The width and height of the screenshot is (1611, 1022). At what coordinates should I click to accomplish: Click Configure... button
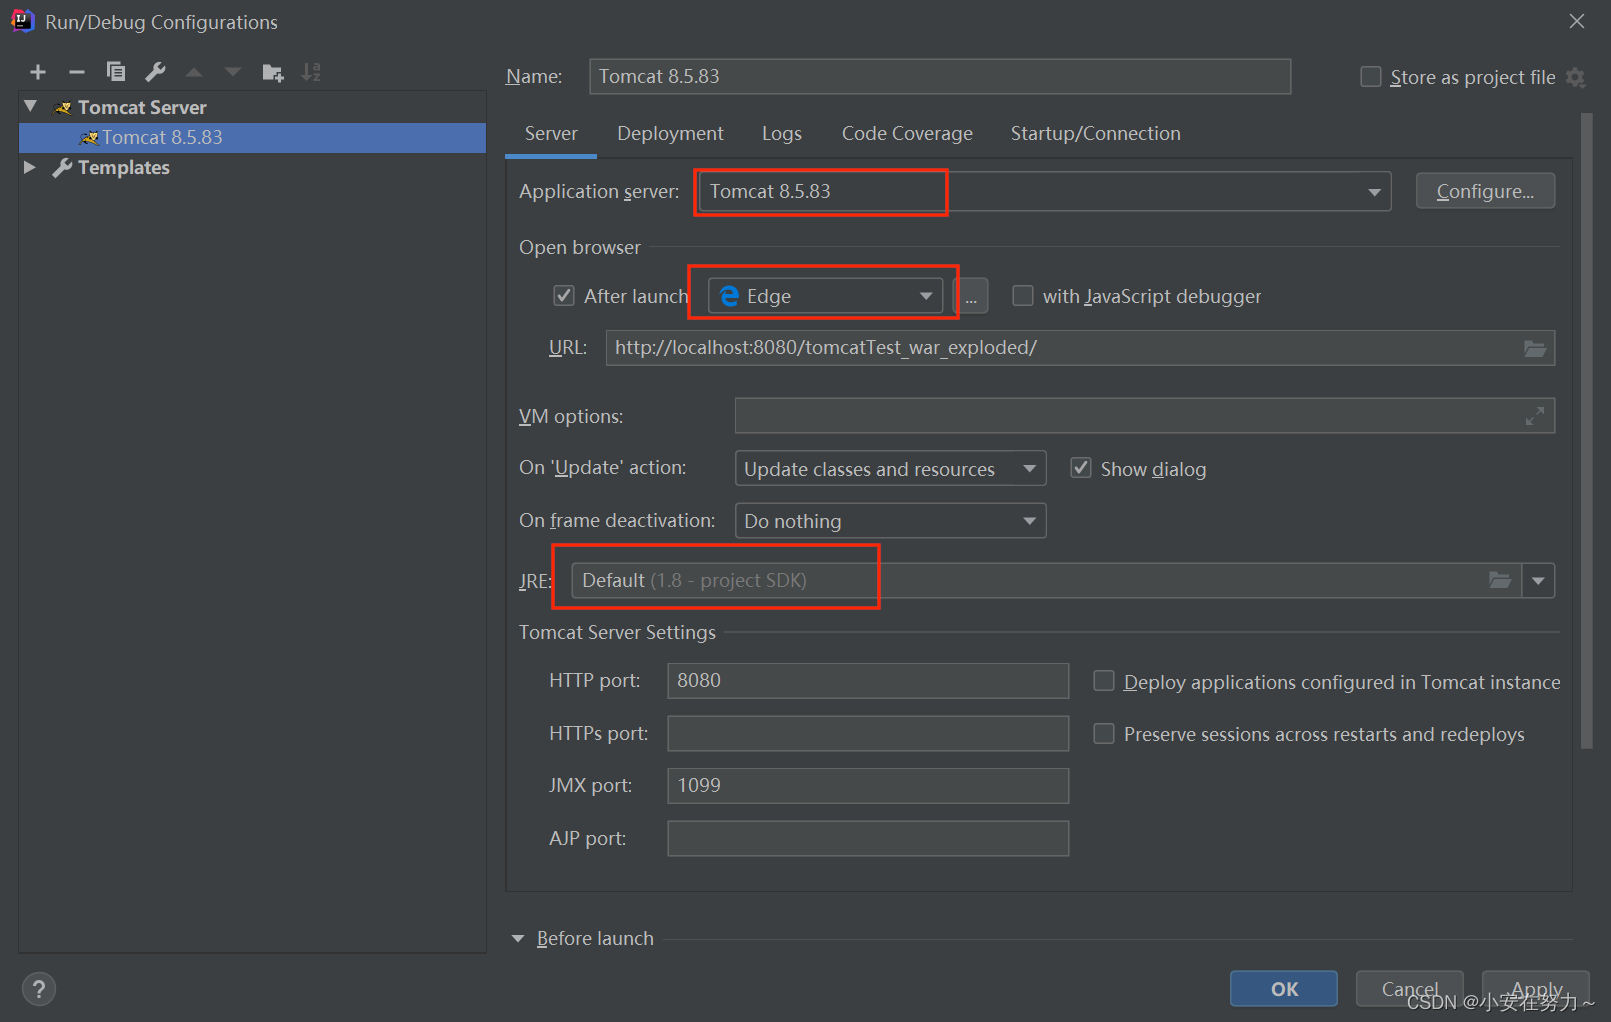1485,191
